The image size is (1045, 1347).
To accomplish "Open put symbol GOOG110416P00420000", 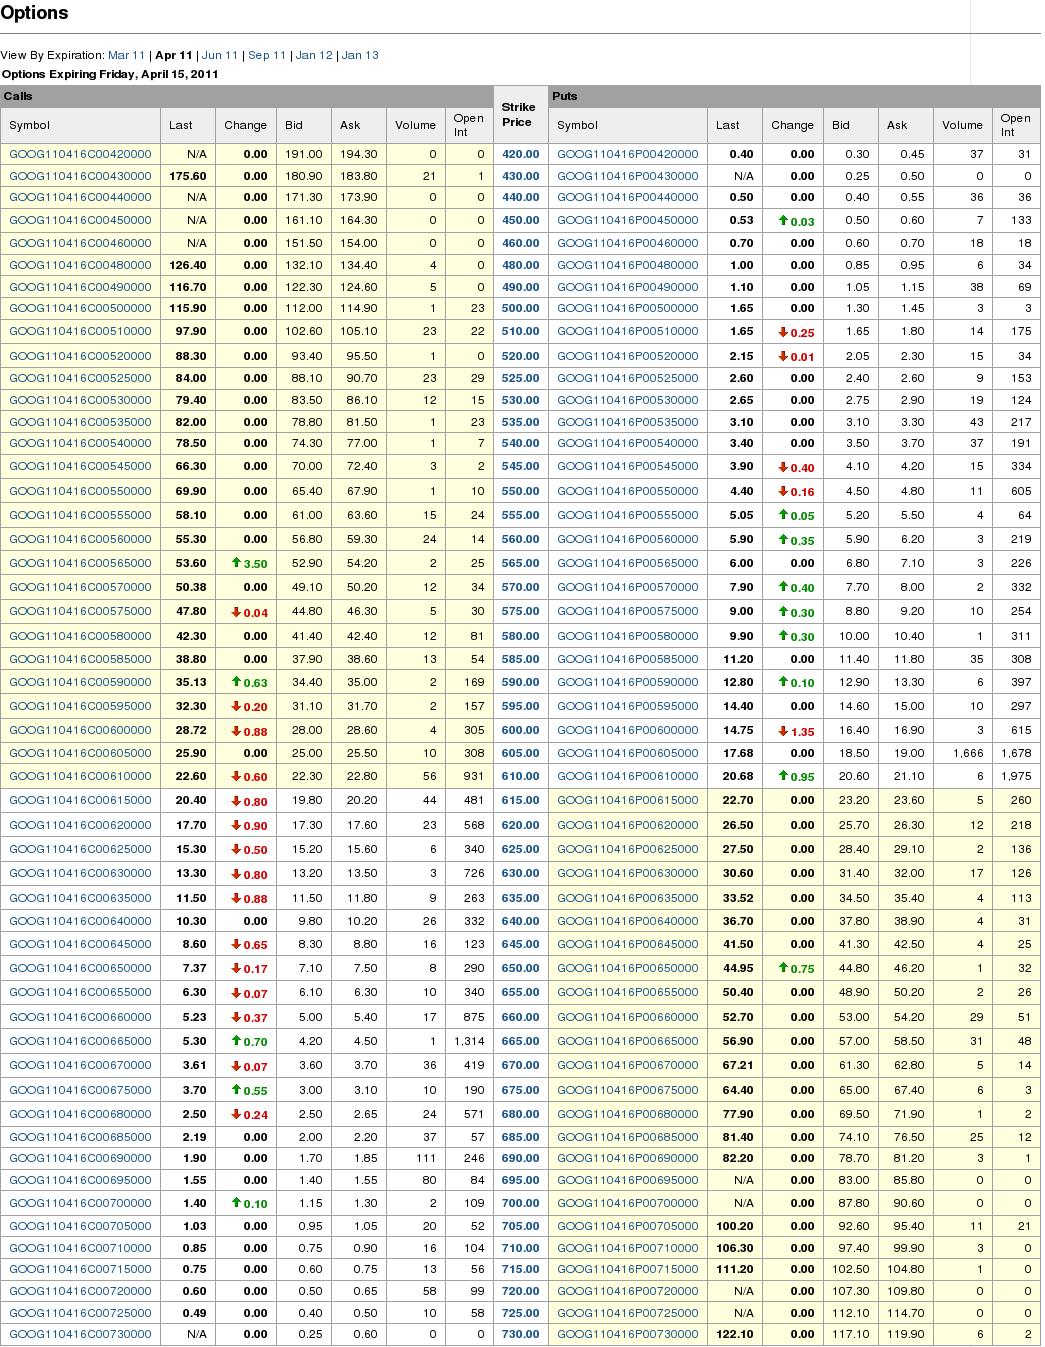I will [628, 154].
